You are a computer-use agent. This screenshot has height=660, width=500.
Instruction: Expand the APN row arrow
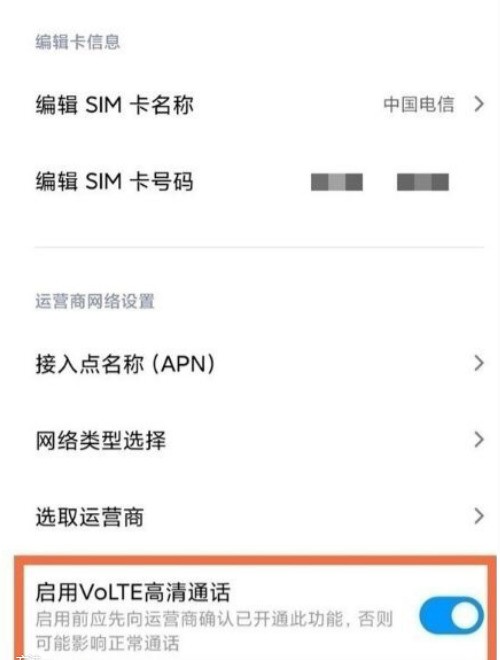(479, 363)
